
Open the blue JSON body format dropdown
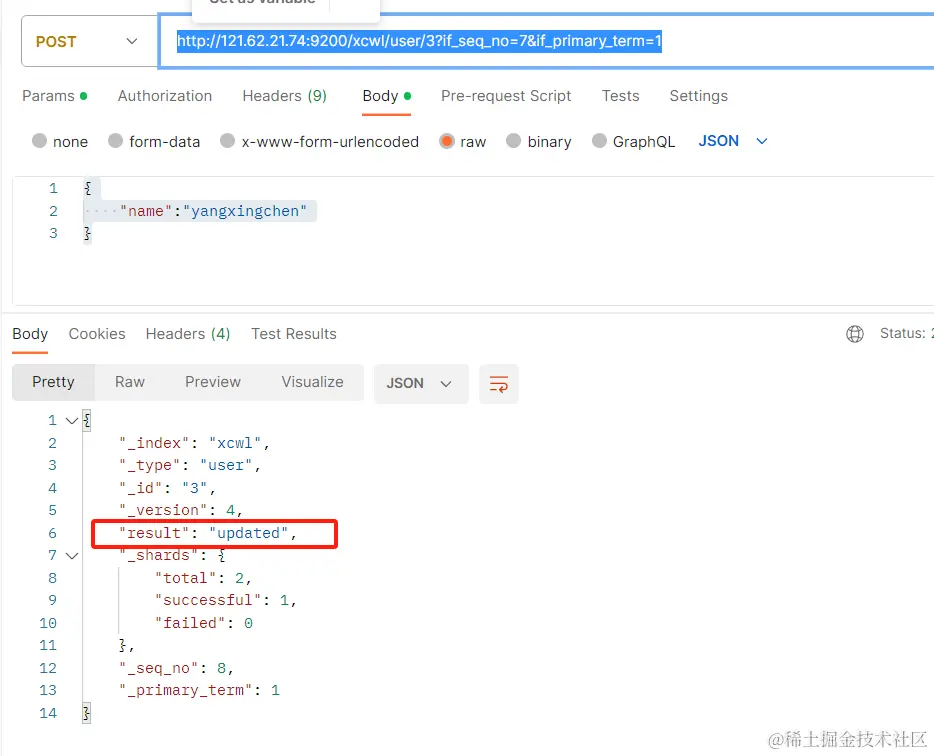[x=733, y=141]
